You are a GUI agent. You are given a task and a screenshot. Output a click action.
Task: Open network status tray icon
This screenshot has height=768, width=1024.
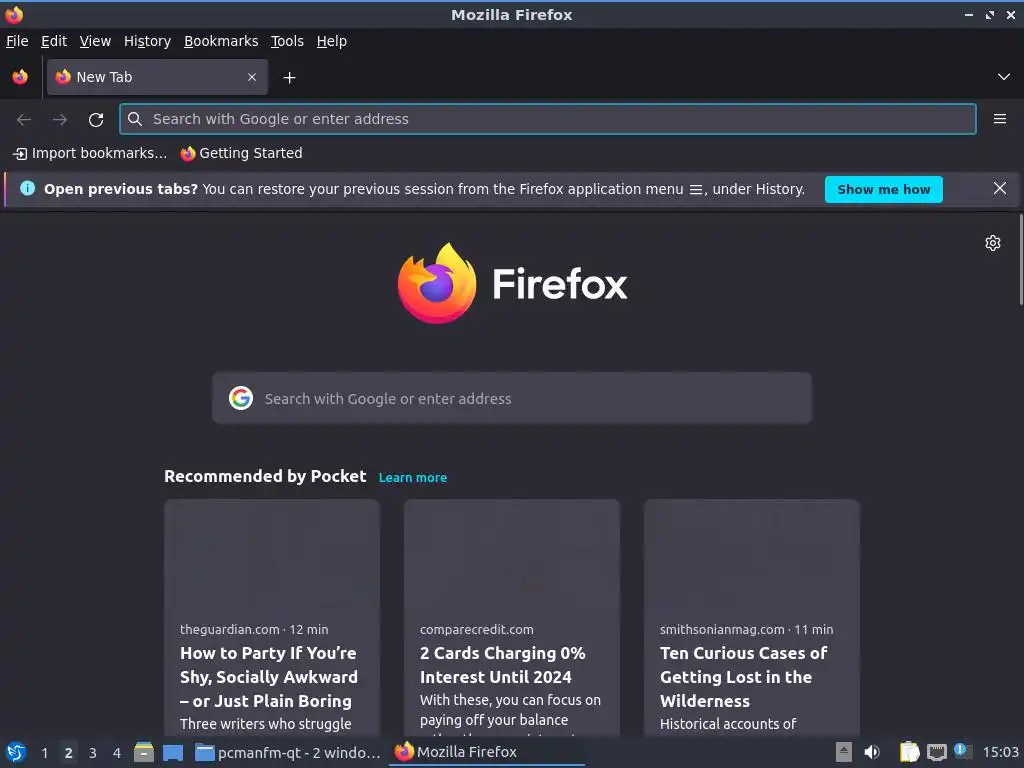[936, 752]
